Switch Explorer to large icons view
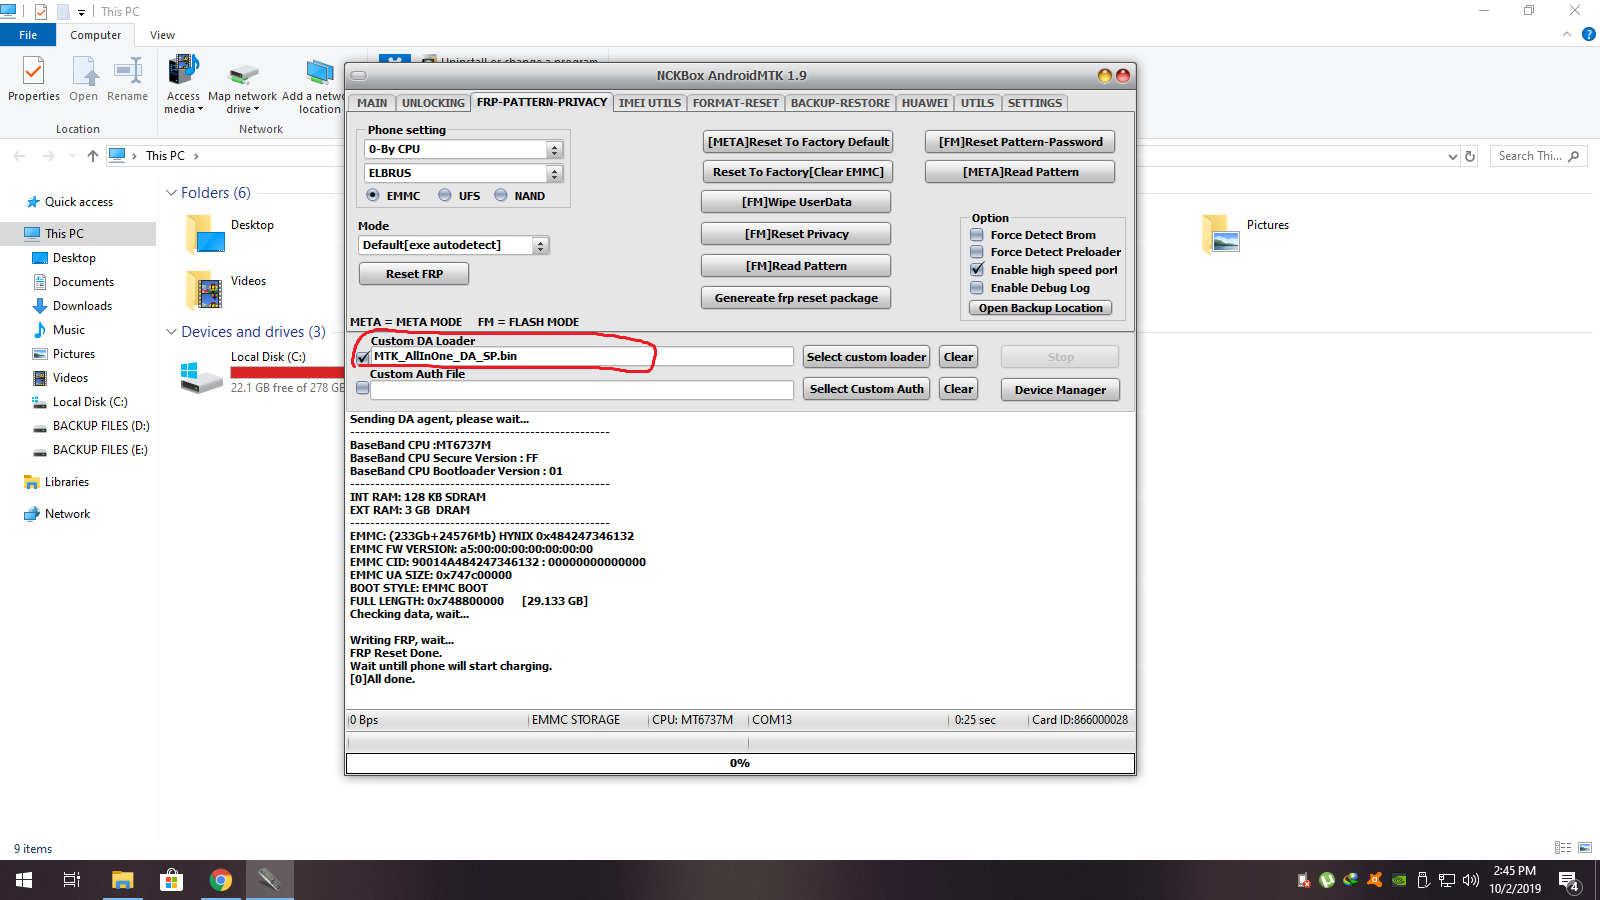Image resolution: width=1600 pixels, height=900 pixels. click(1585, 848)
